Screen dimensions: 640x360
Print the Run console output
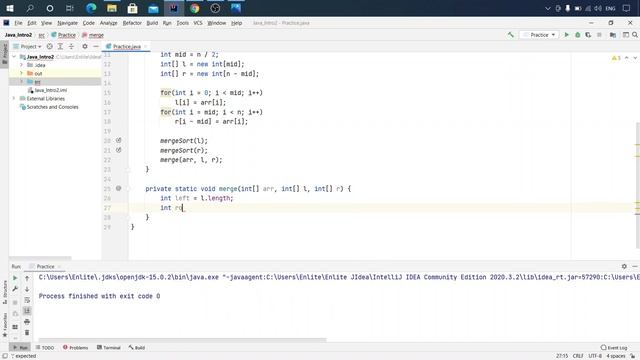(27, 322)
